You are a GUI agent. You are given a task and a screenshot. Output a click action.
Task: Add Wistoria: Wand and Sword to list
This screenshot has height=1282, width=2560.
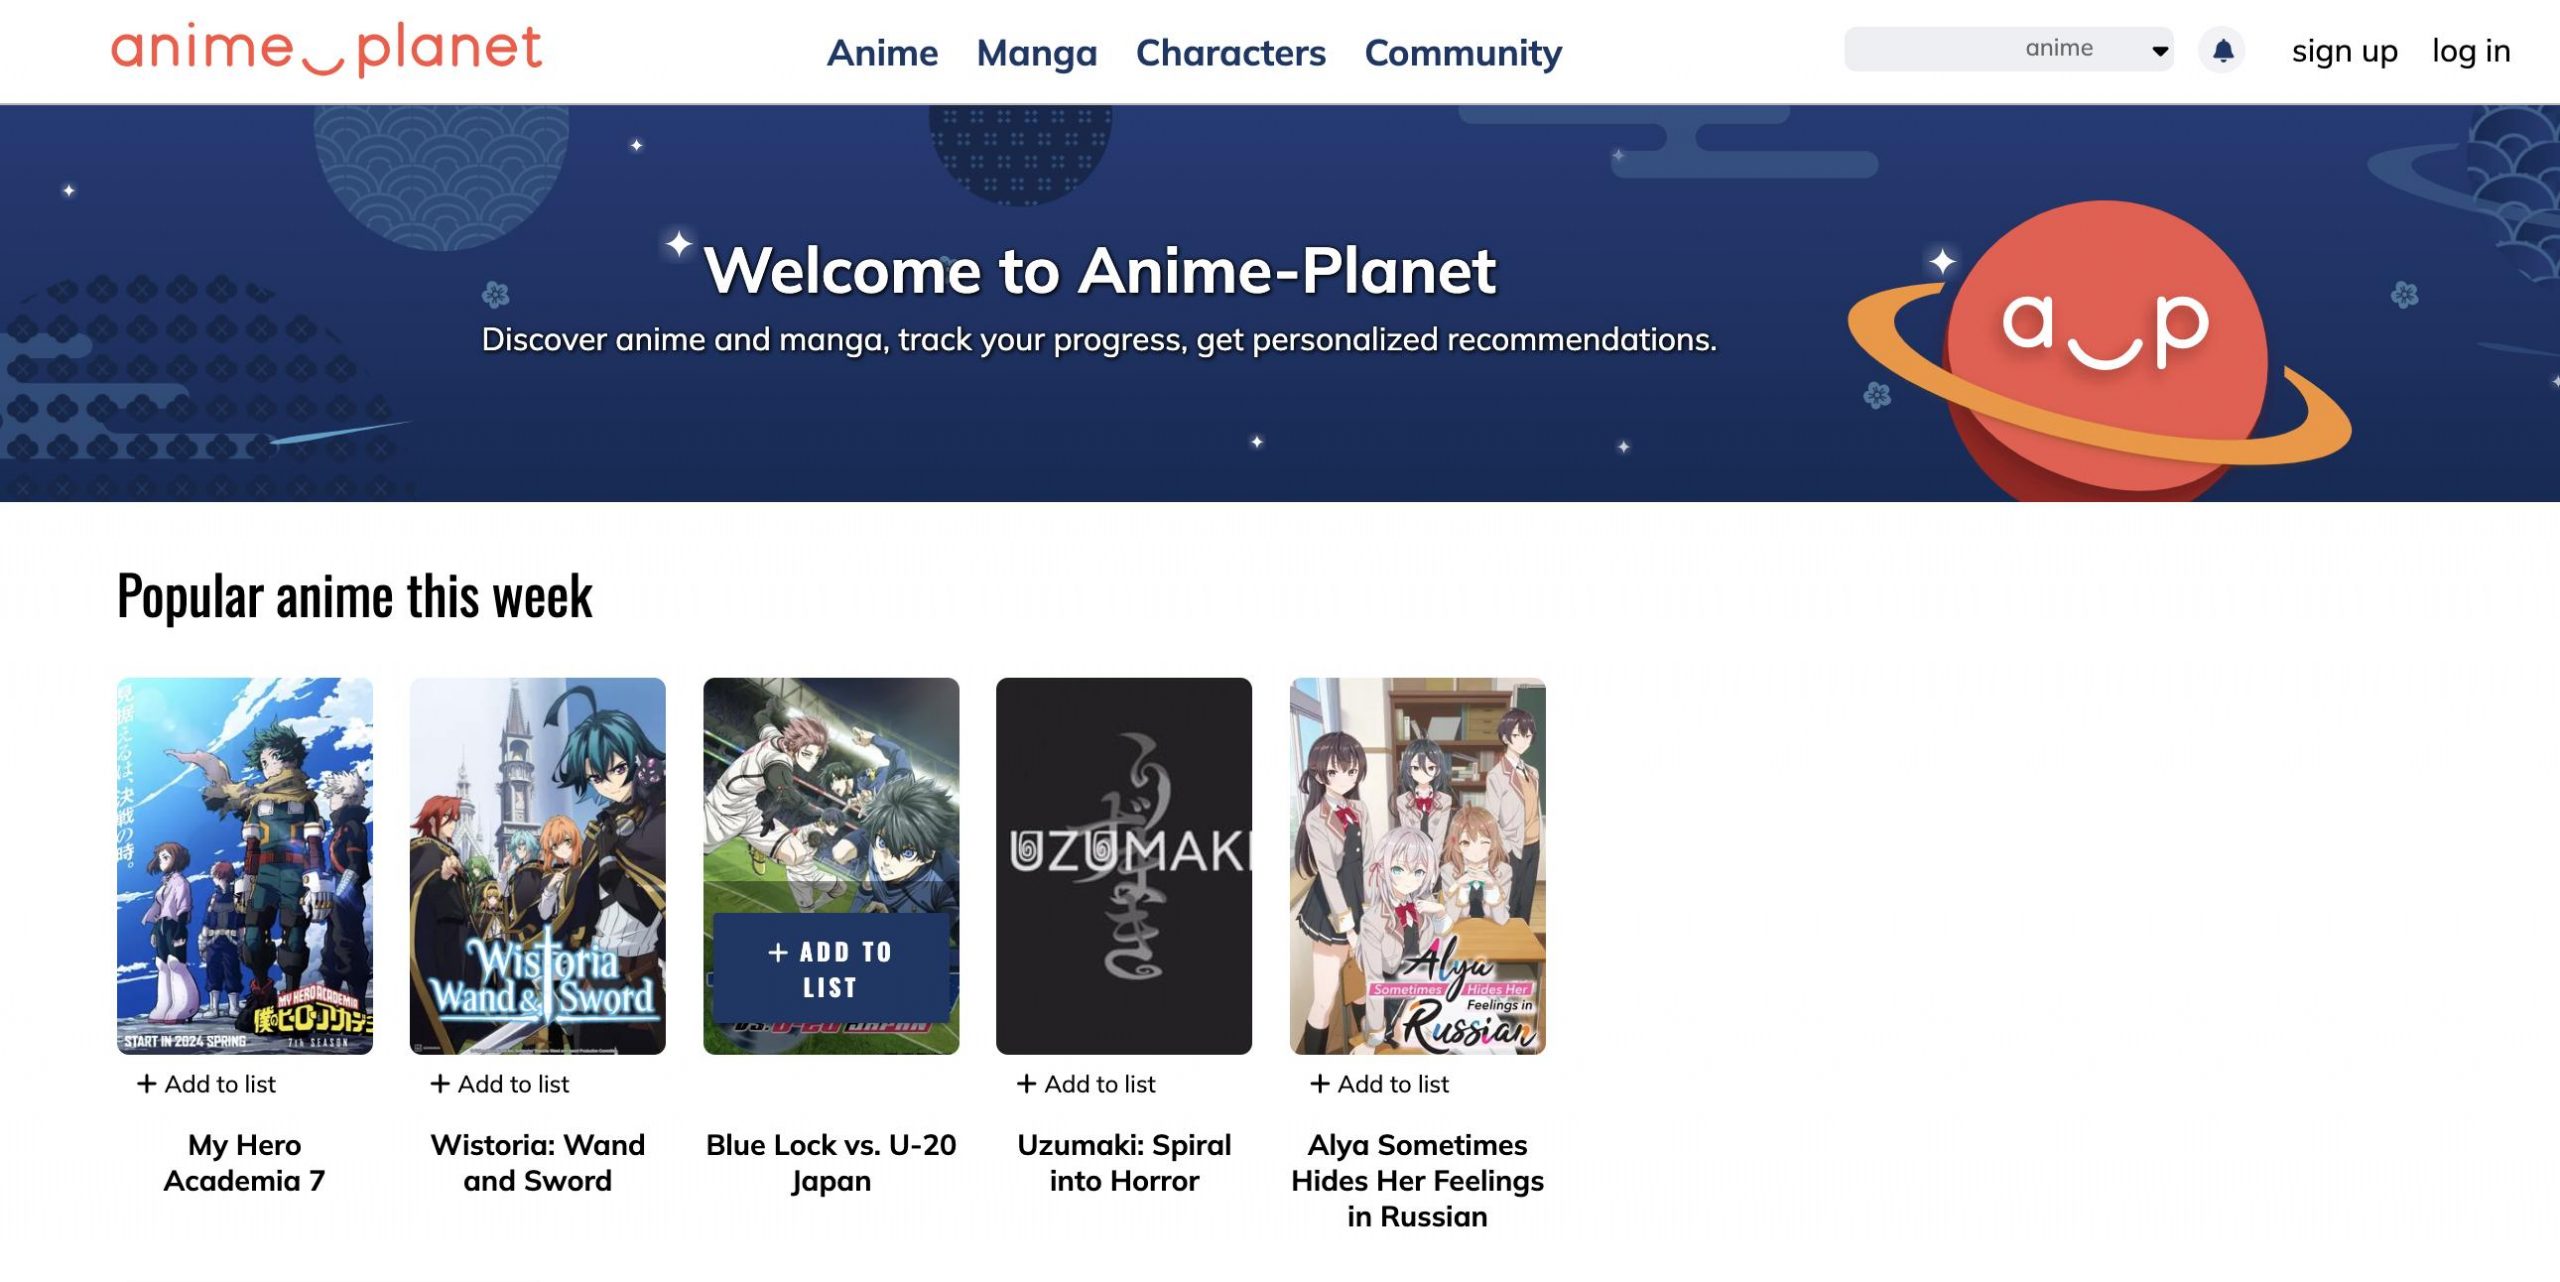click(499, 1083)
